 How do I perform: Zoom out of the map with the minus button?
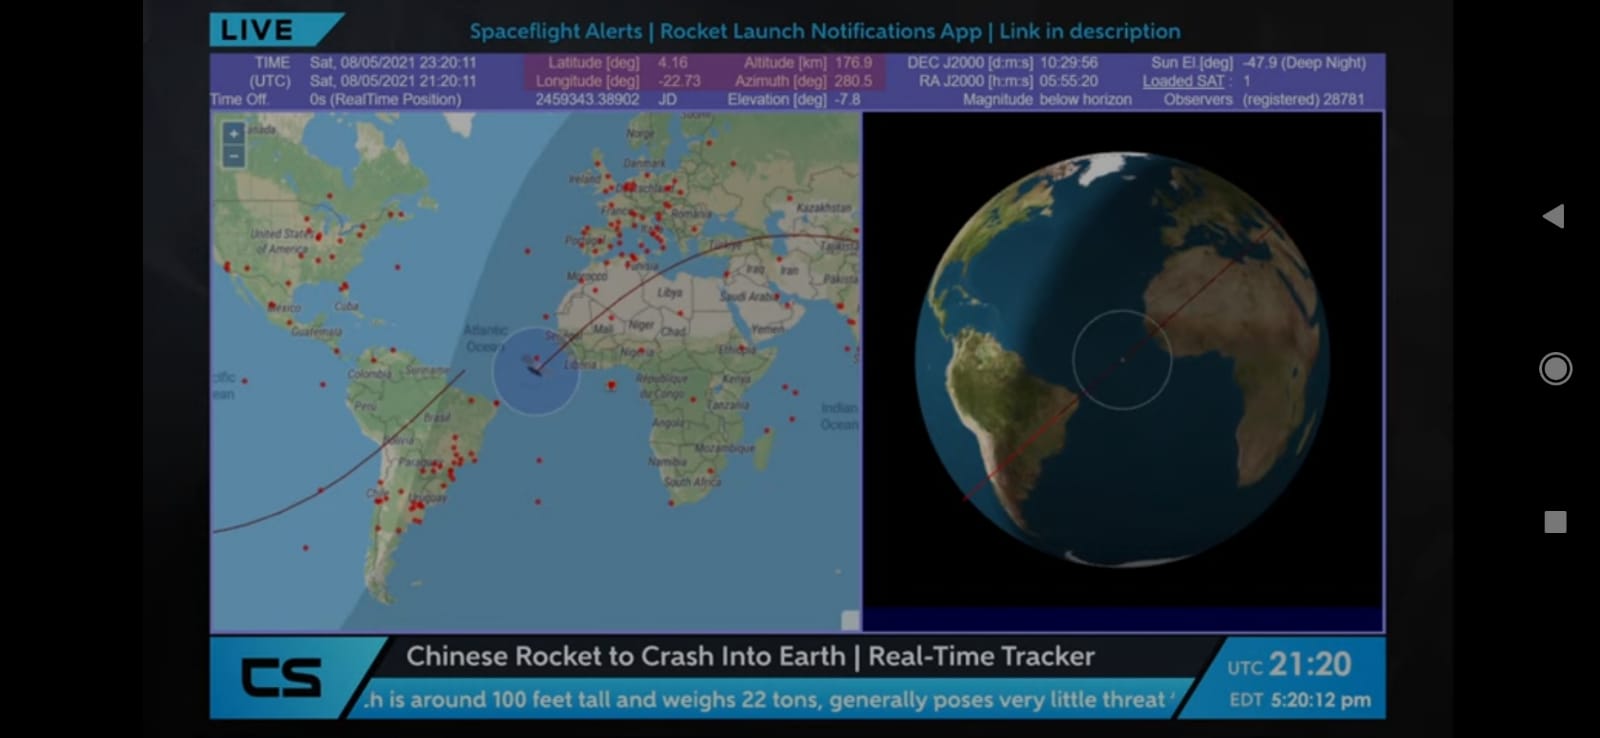[233, 156]
